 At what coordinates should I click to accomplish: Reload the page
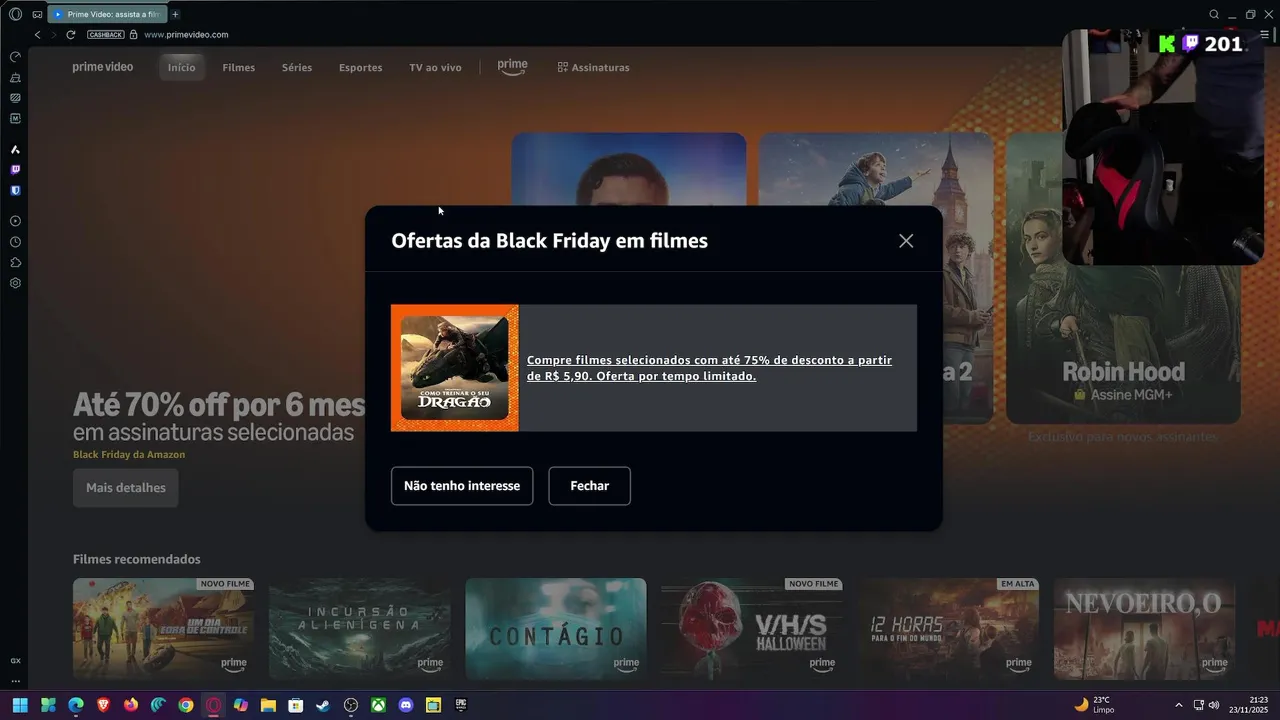click(x=71, y=35)
